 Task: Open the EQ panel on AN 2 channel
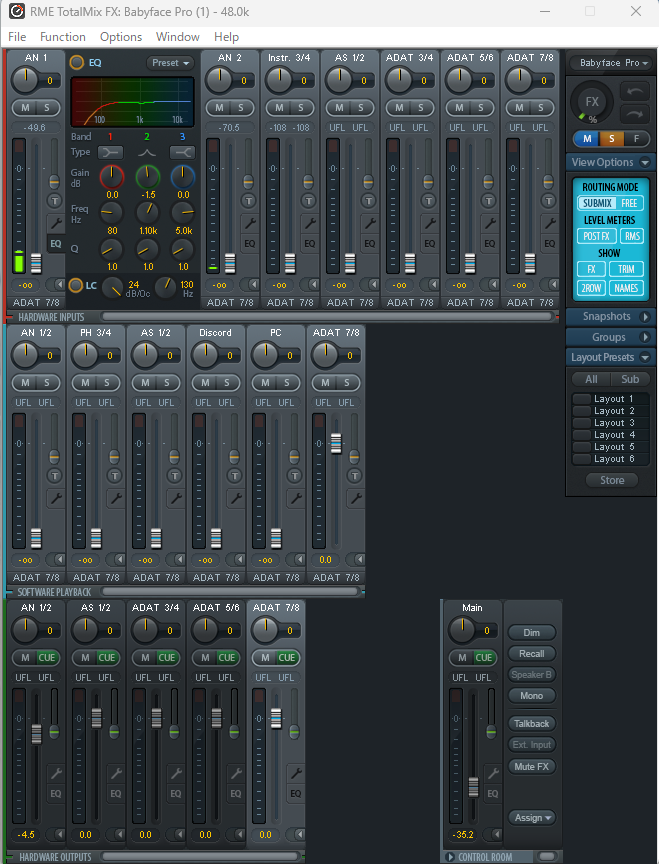pyautogui.click(x=250, y=243)
